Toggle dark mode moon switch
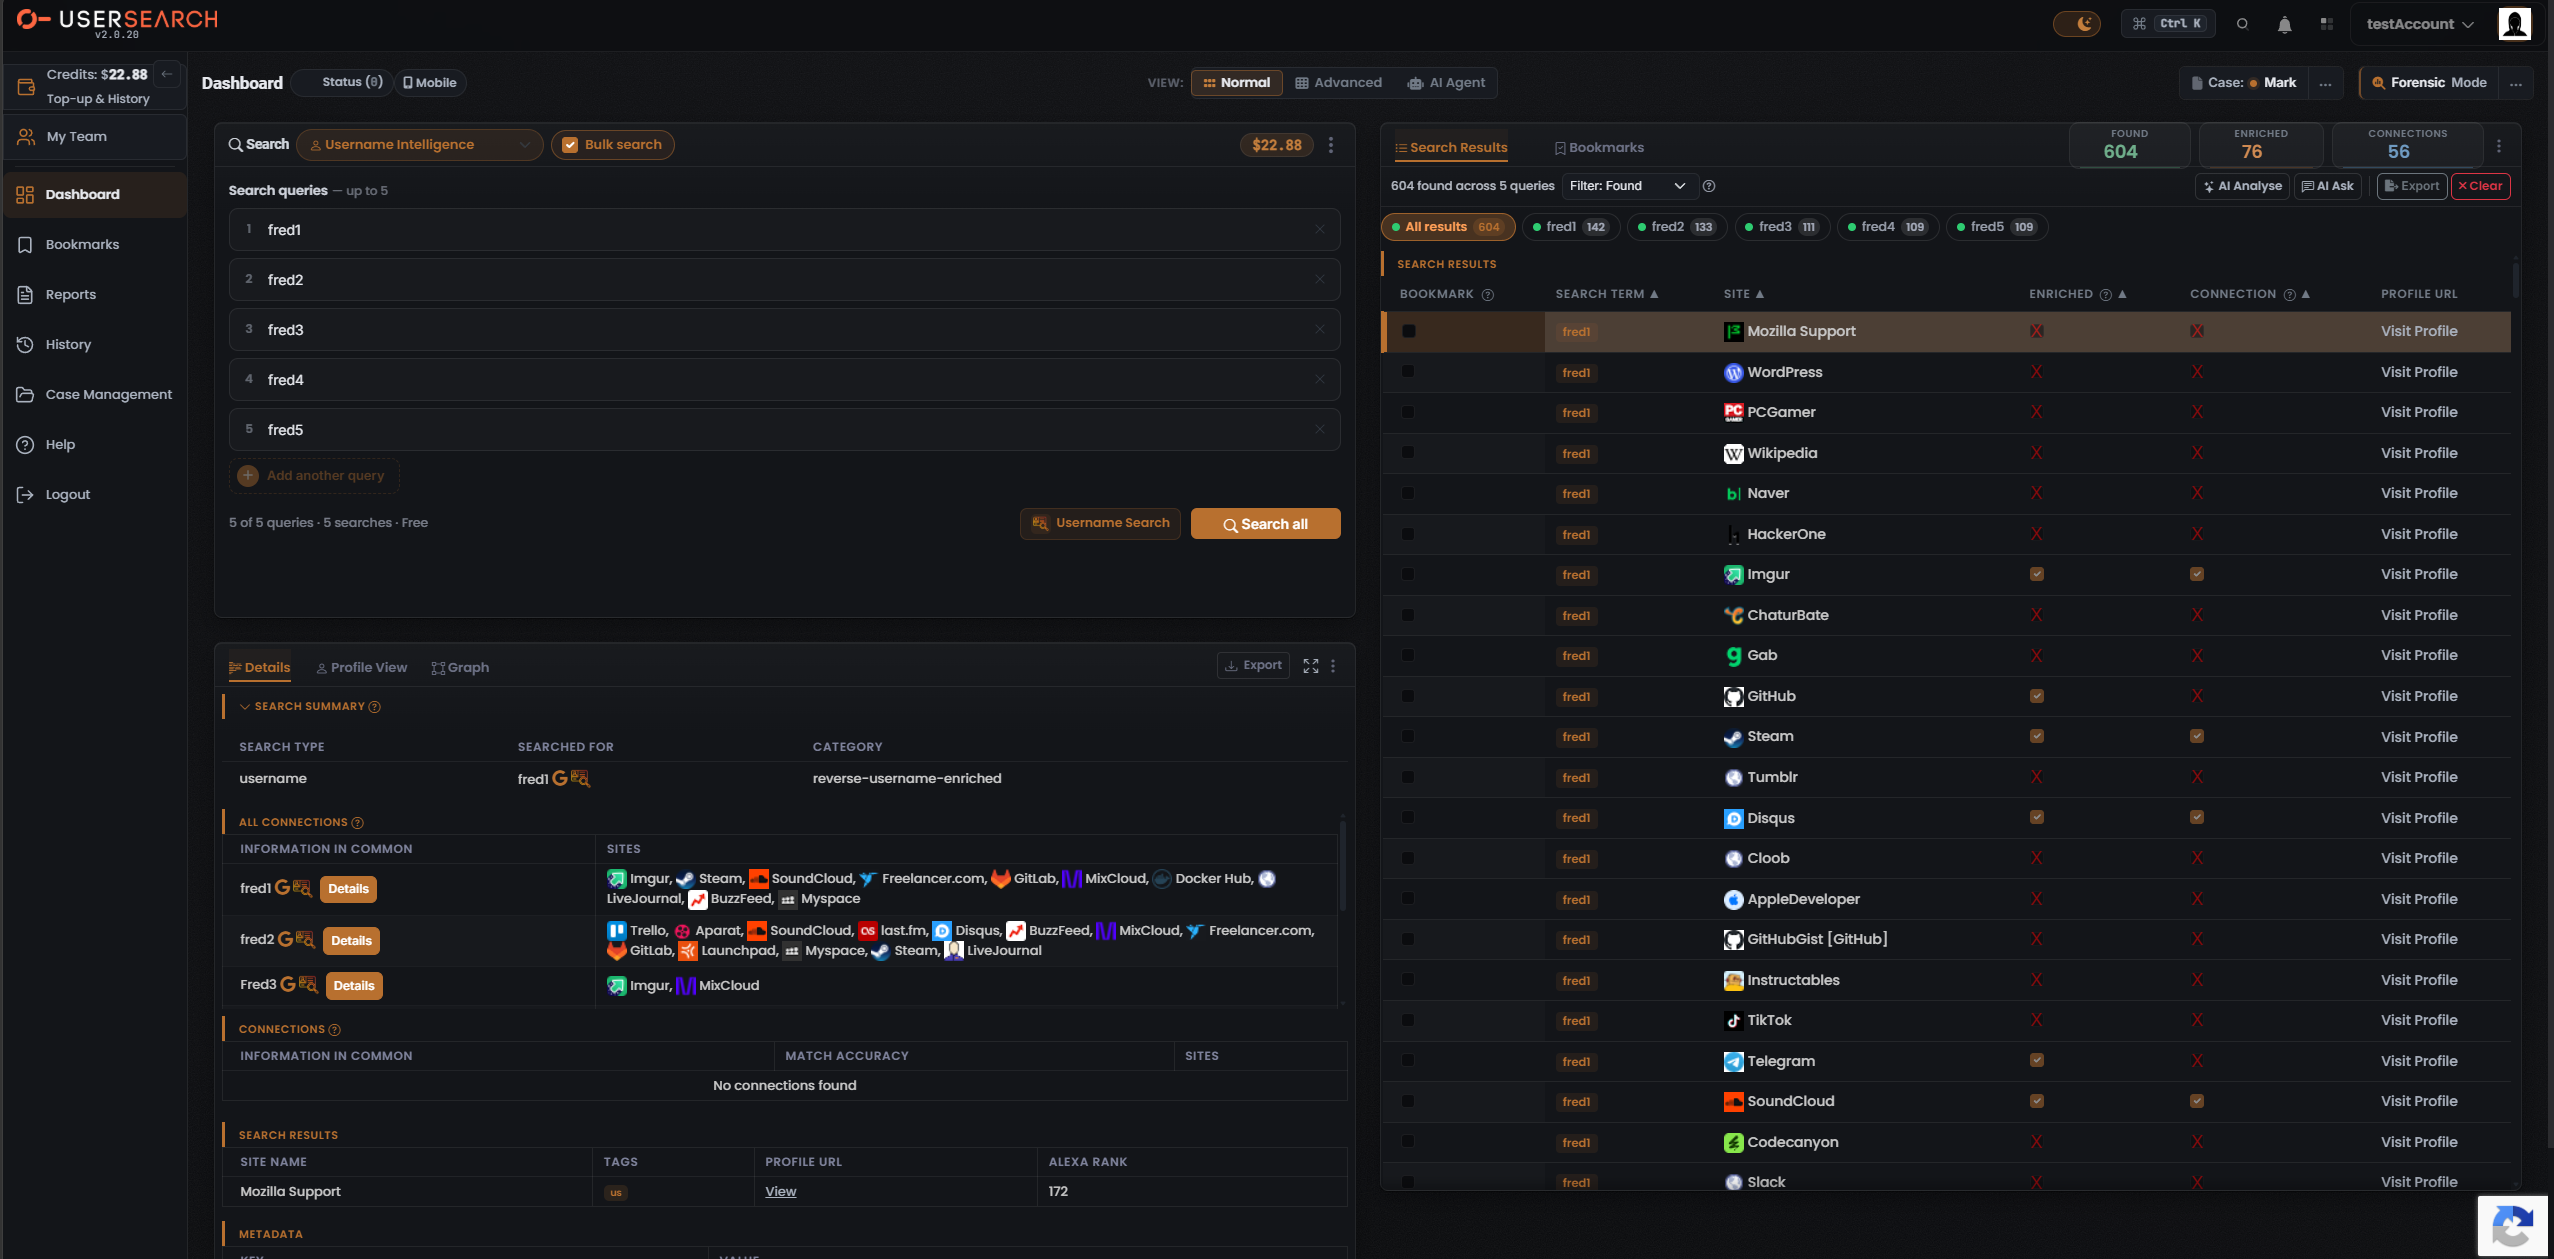 tap(2076, 23)
